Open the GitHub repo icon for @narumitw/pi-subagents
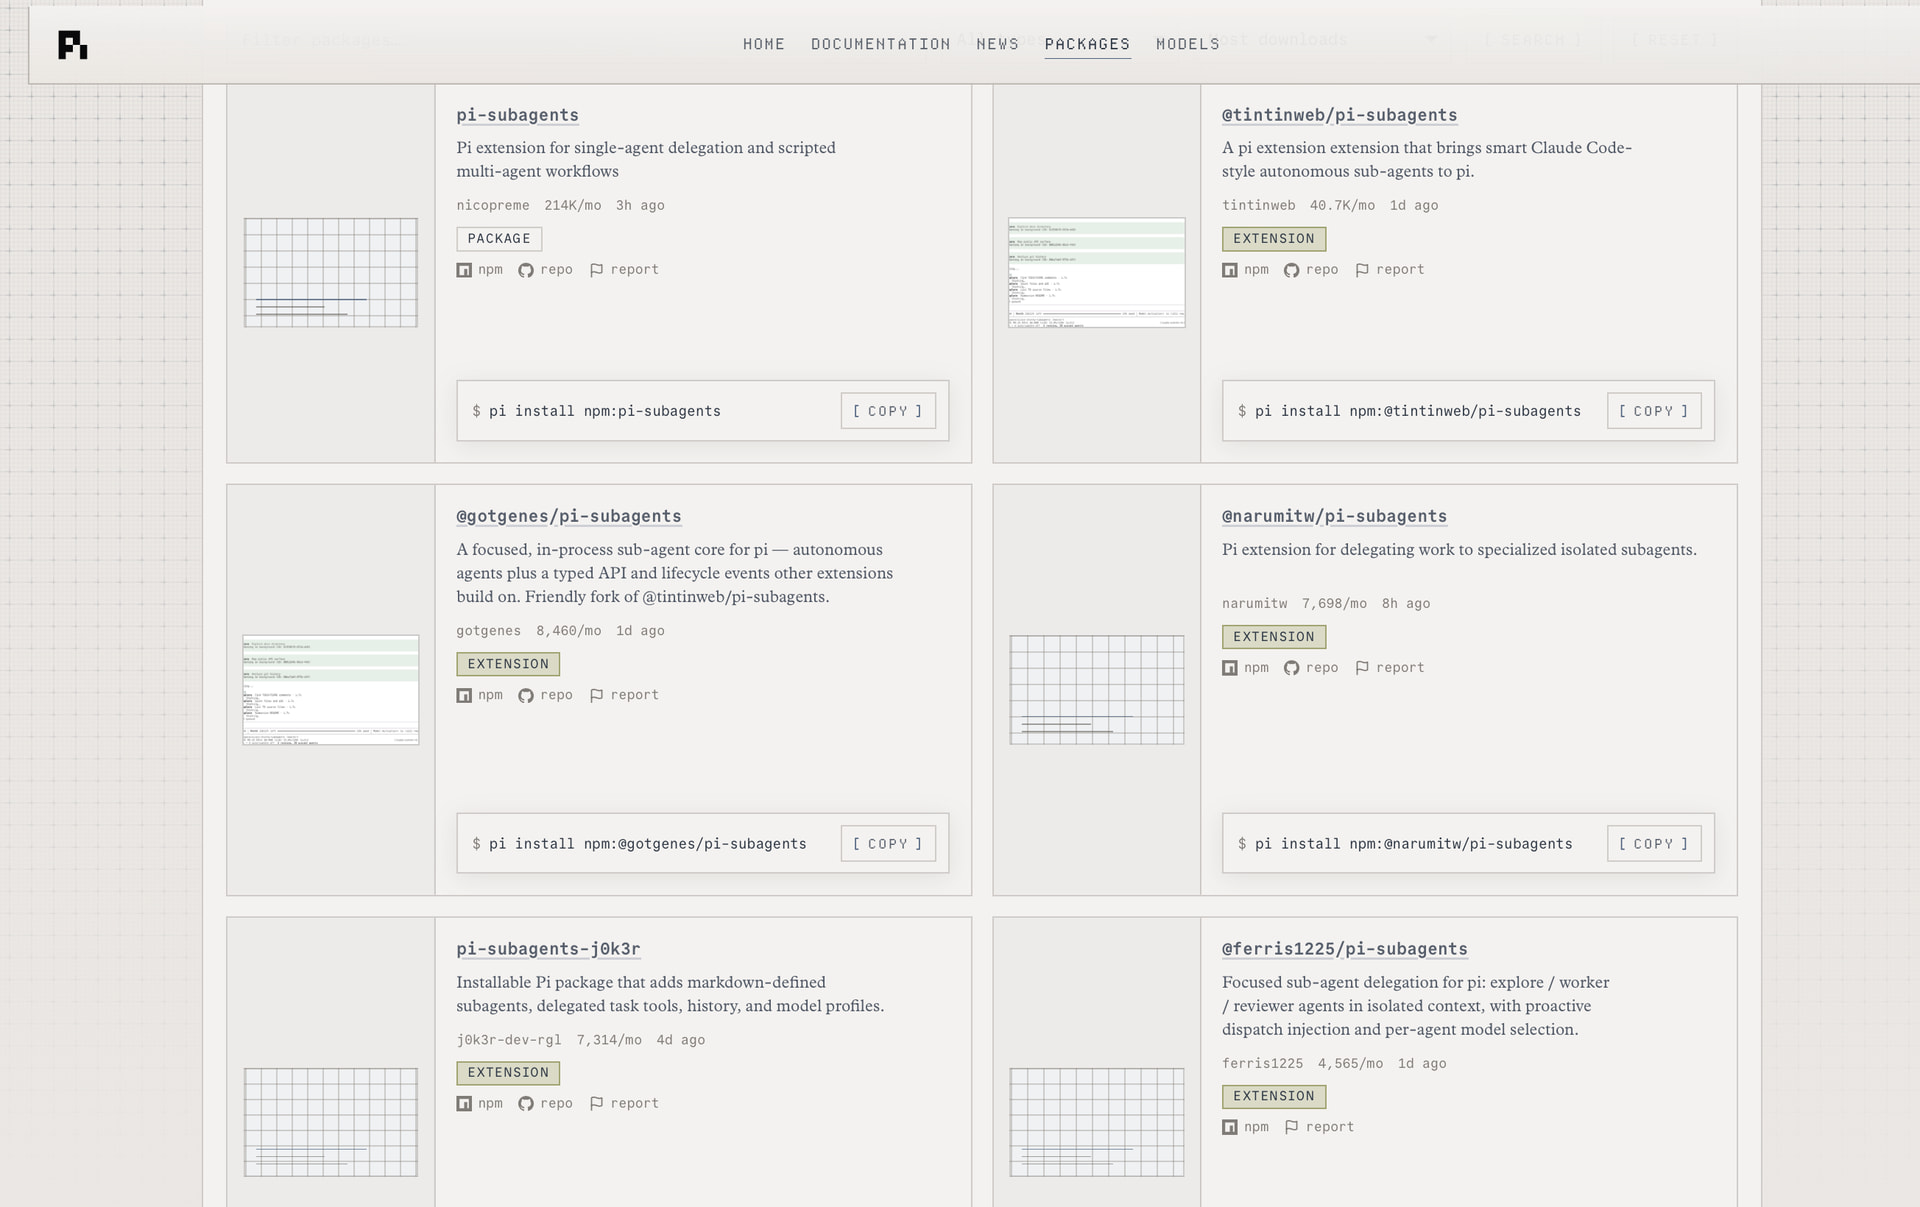 (1311, 668)
